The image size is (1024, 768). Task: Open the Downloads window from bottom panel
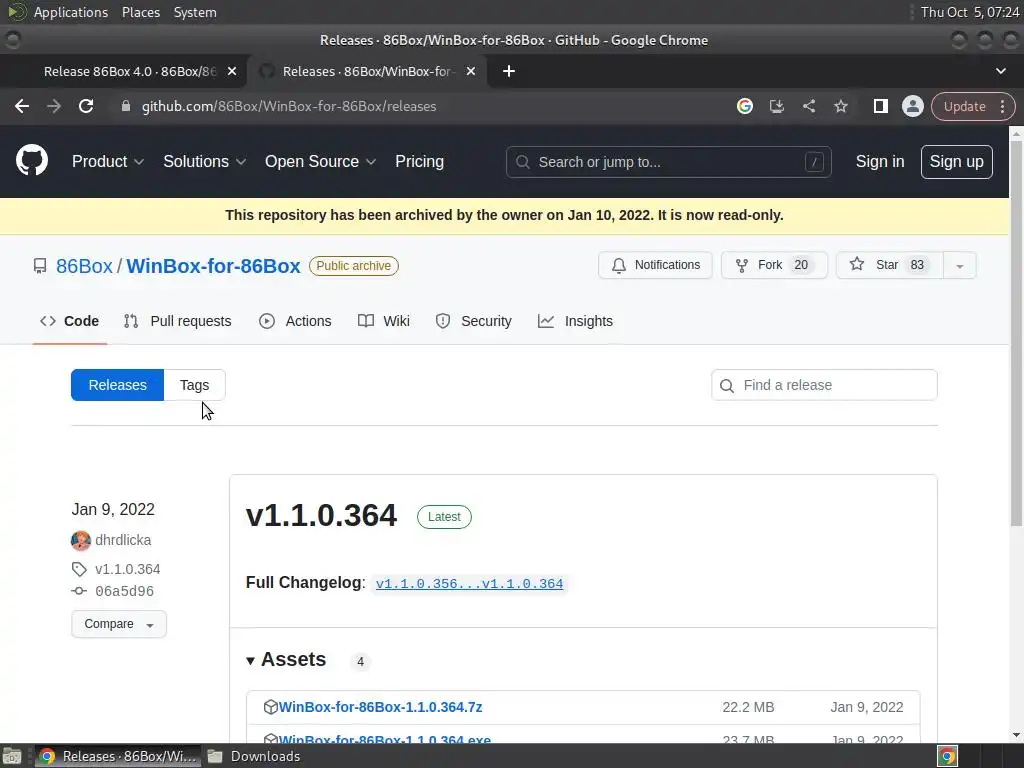[255, 756]
